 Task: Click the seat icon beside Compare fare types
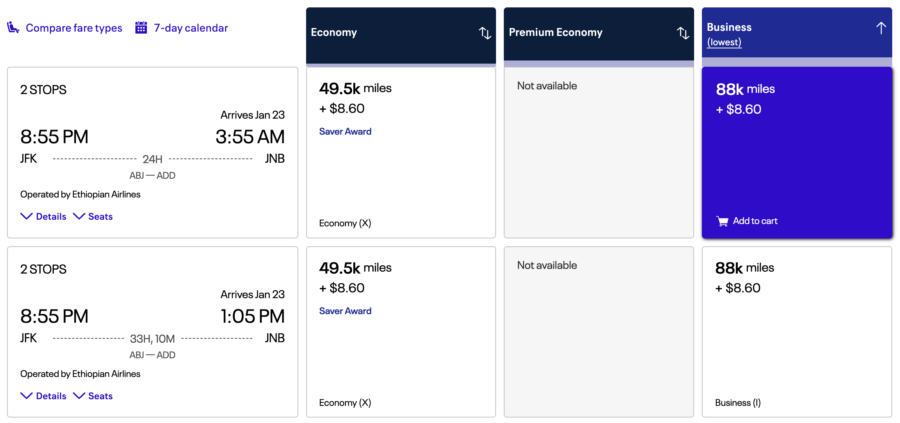pos(13,28)
